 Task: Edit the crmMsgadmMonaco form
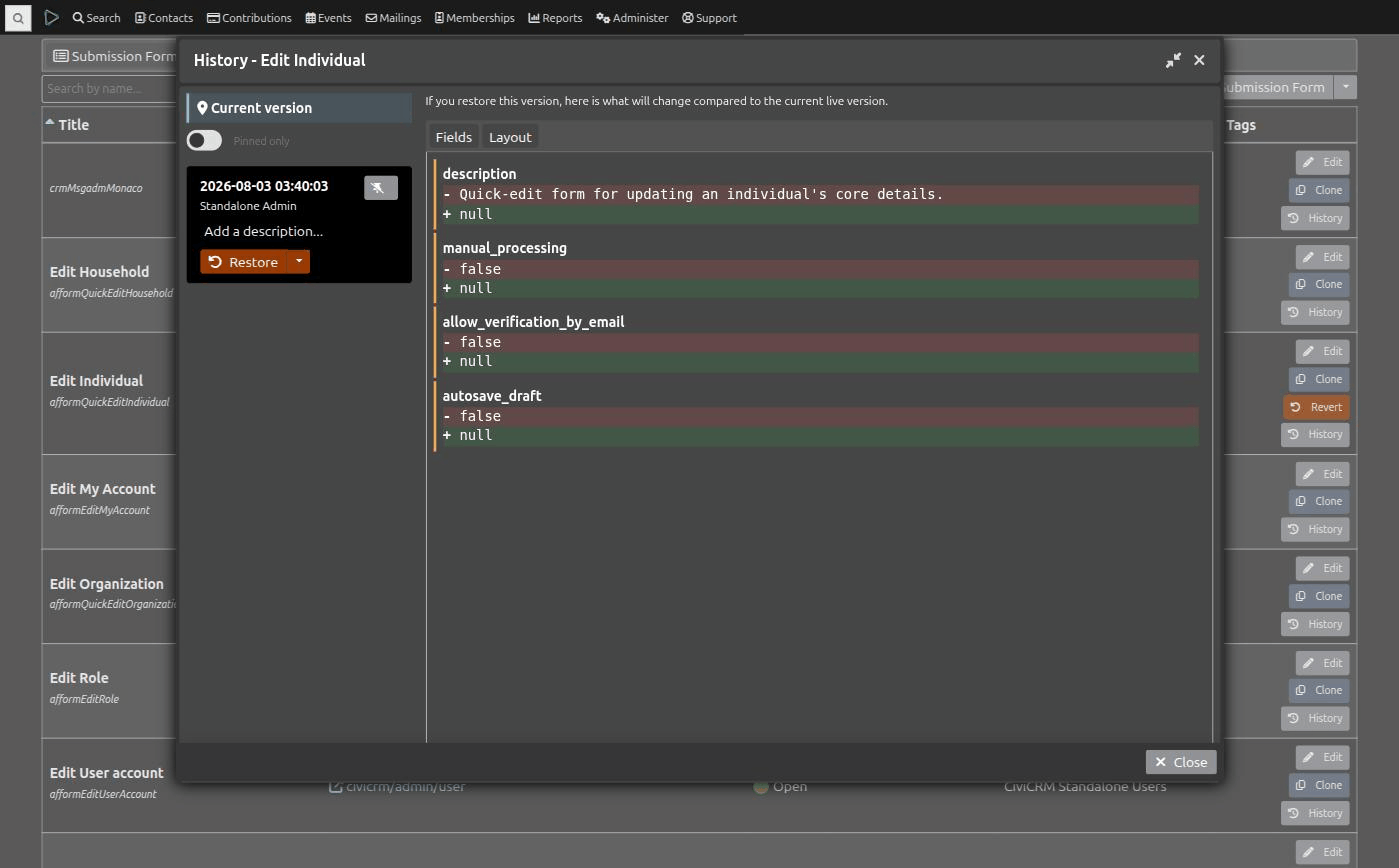(x=1323, y=162)
